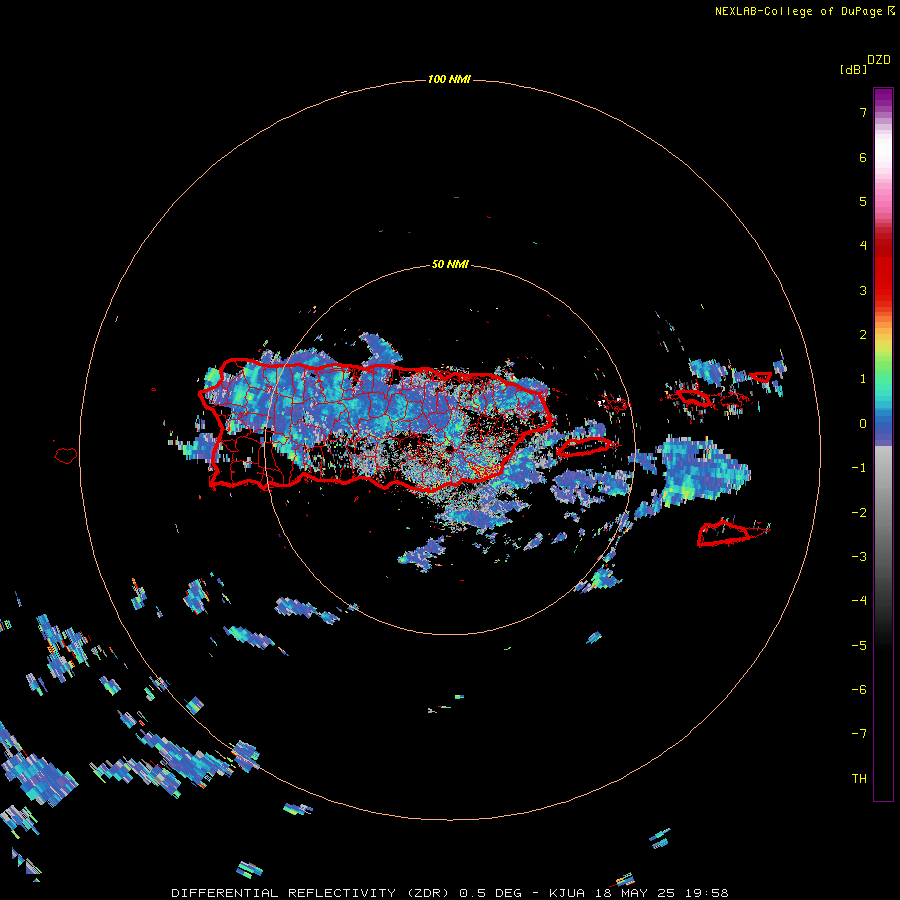Click the -6 value on the colorbar
This screenshot has width=900, height=900.
click(859, 690)
